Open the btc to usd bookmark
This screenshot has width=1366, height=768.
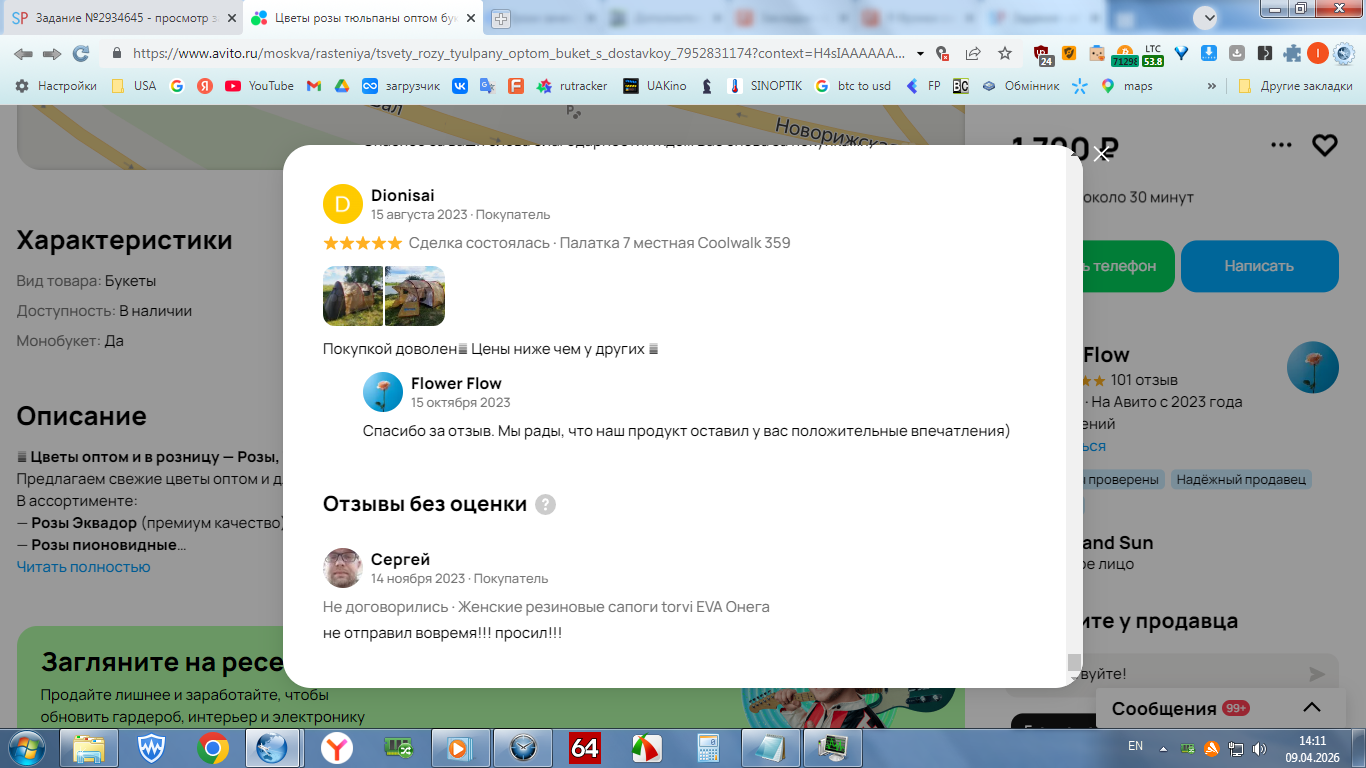pos(852,86)
